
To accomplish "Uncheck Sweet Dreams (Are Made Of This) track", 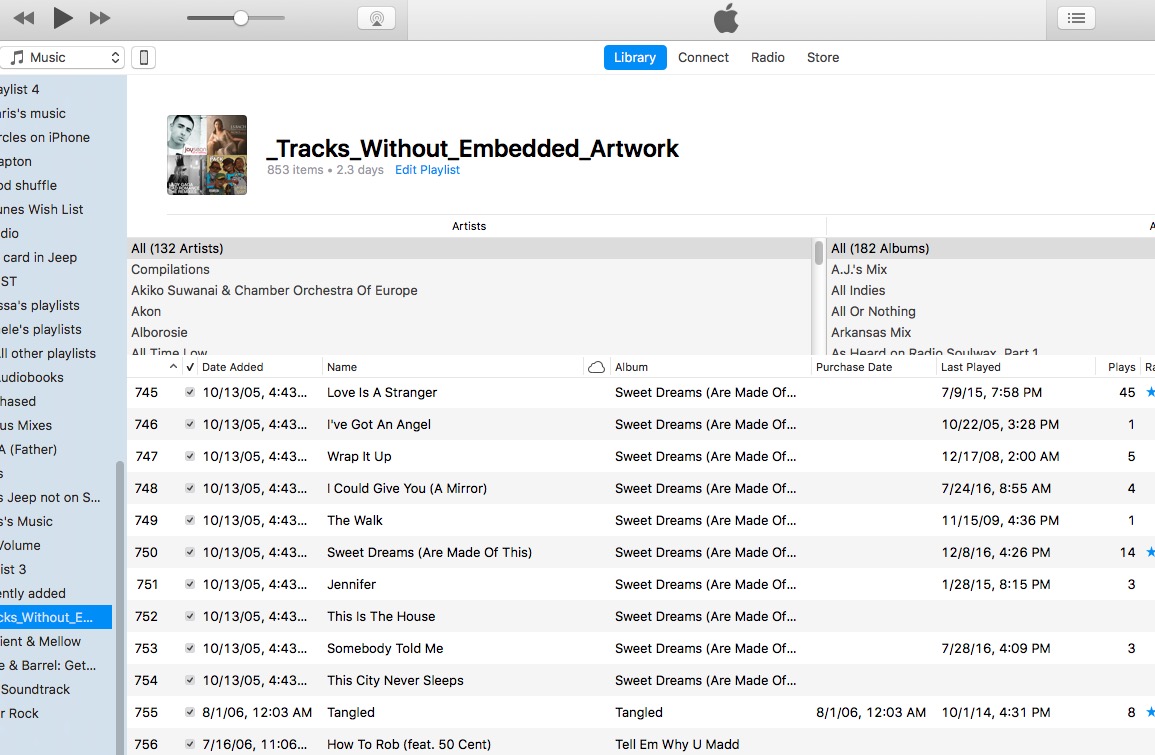I will click(x=190, y=552).
